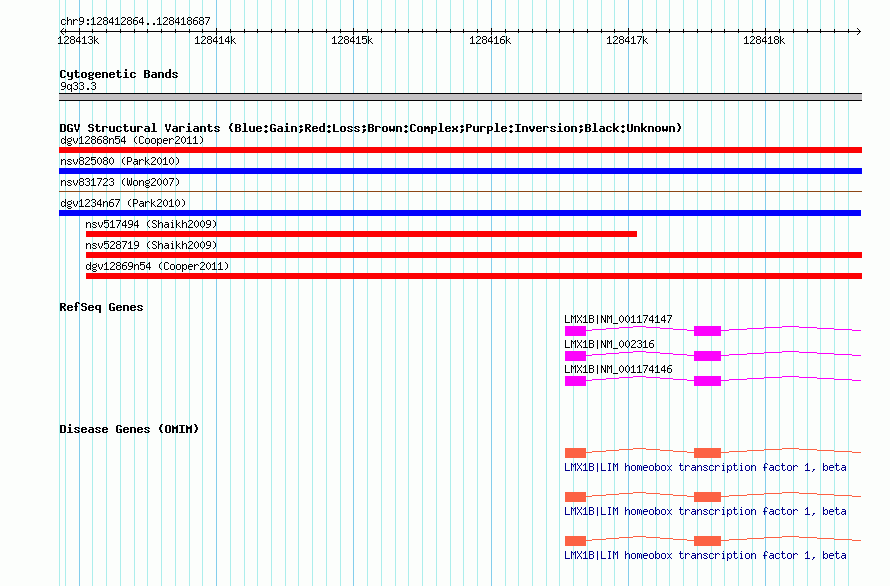Image resolution: width=890 pixels, height=586 pixels.
Task: Open the nsv831723 (Wong2007) label
Action: 120,182
